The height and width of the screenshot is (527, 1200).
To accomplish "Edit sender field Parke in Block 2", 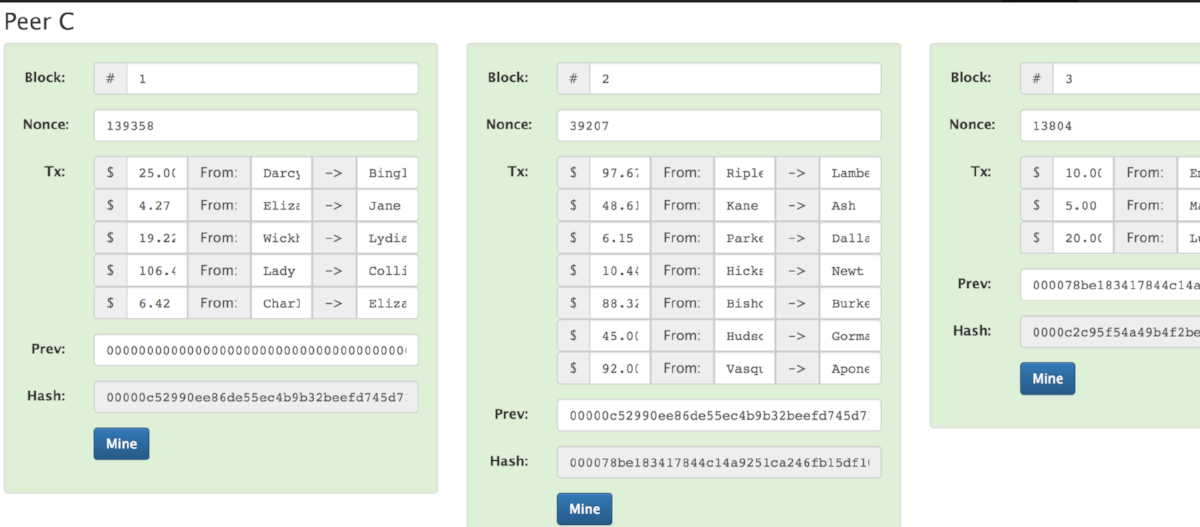I will (744, 238).
